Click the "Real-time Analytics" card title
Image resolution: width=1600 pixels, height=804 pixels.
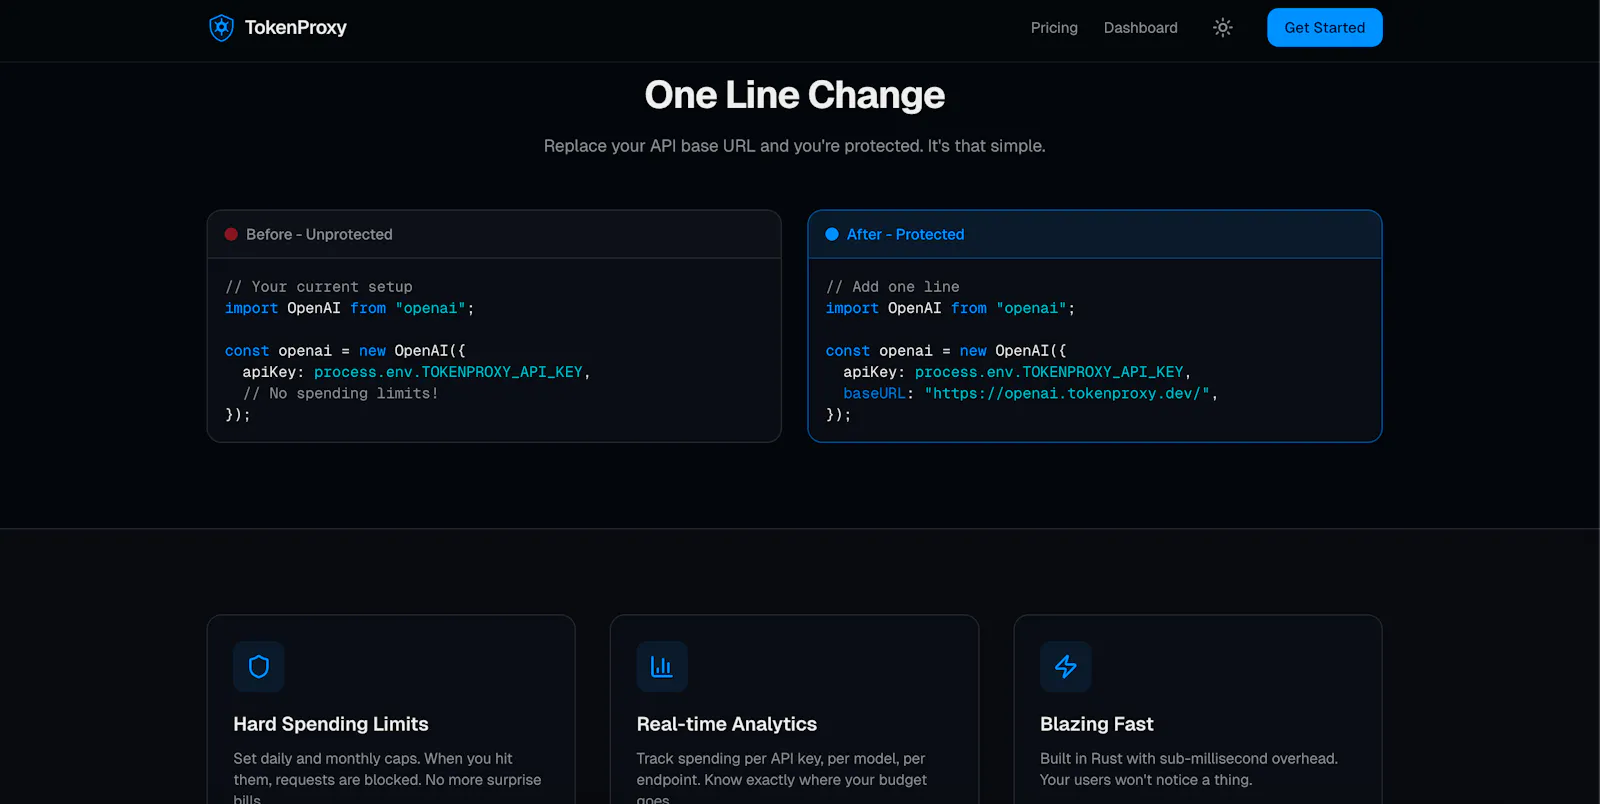[727, 724]
